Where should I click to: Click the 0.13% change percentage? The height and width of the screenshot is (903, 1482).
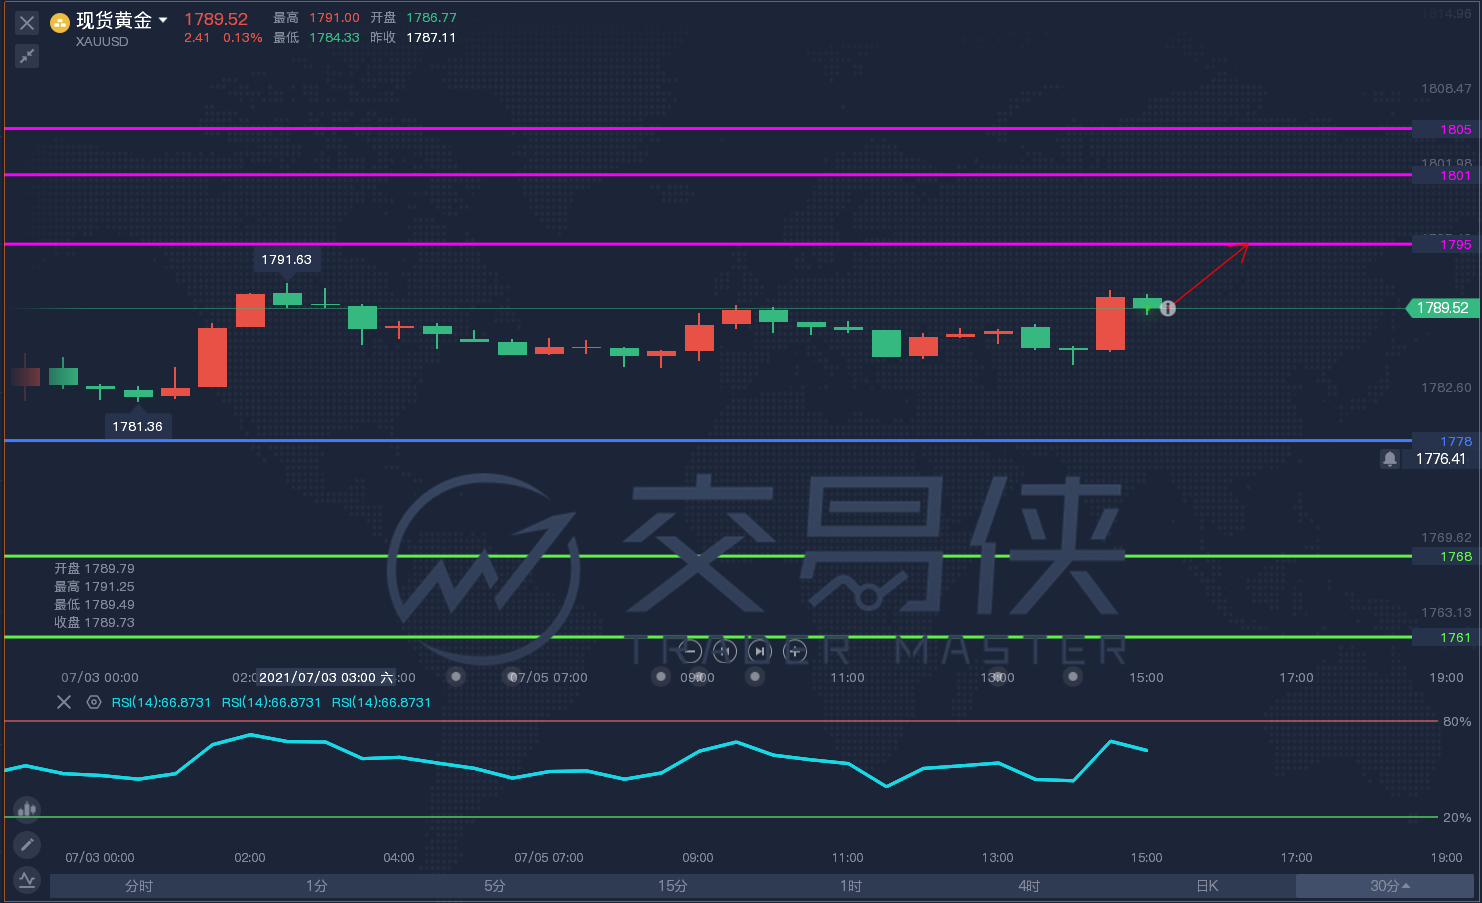tap(243, 38)
